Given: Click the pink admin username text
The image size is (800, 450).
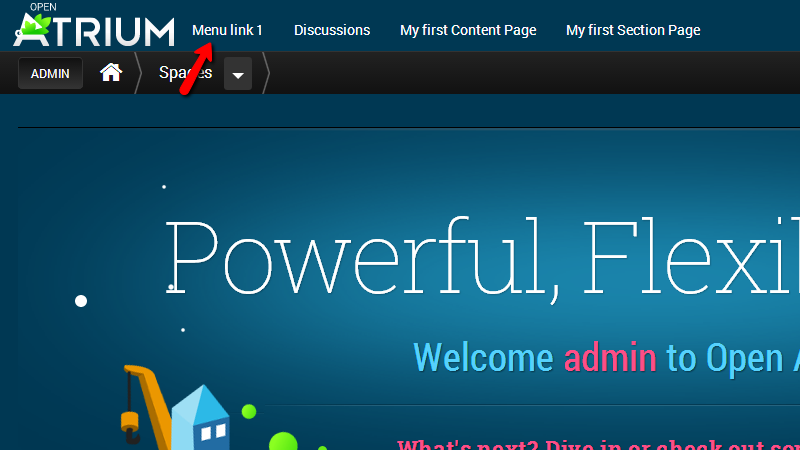Looking at the screenshot, I should 610,357.
